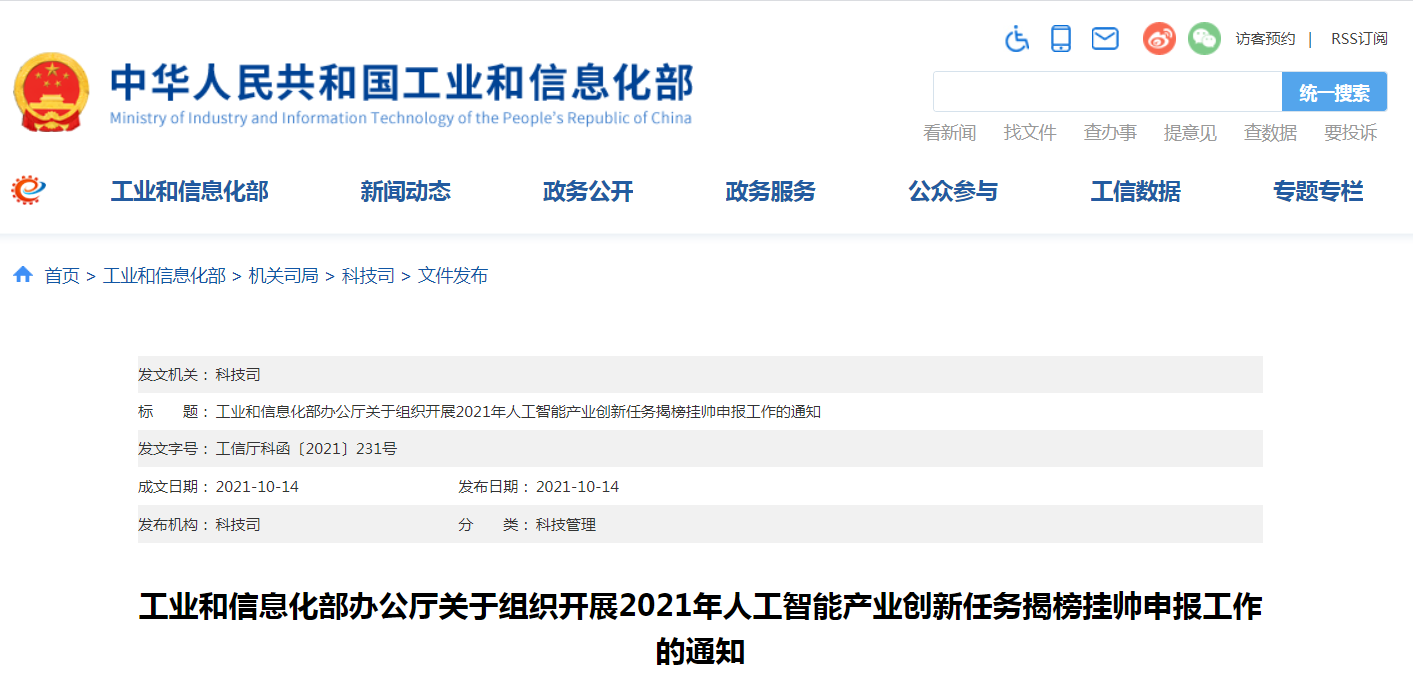Click the bold article headline

(x=700, y=630)
